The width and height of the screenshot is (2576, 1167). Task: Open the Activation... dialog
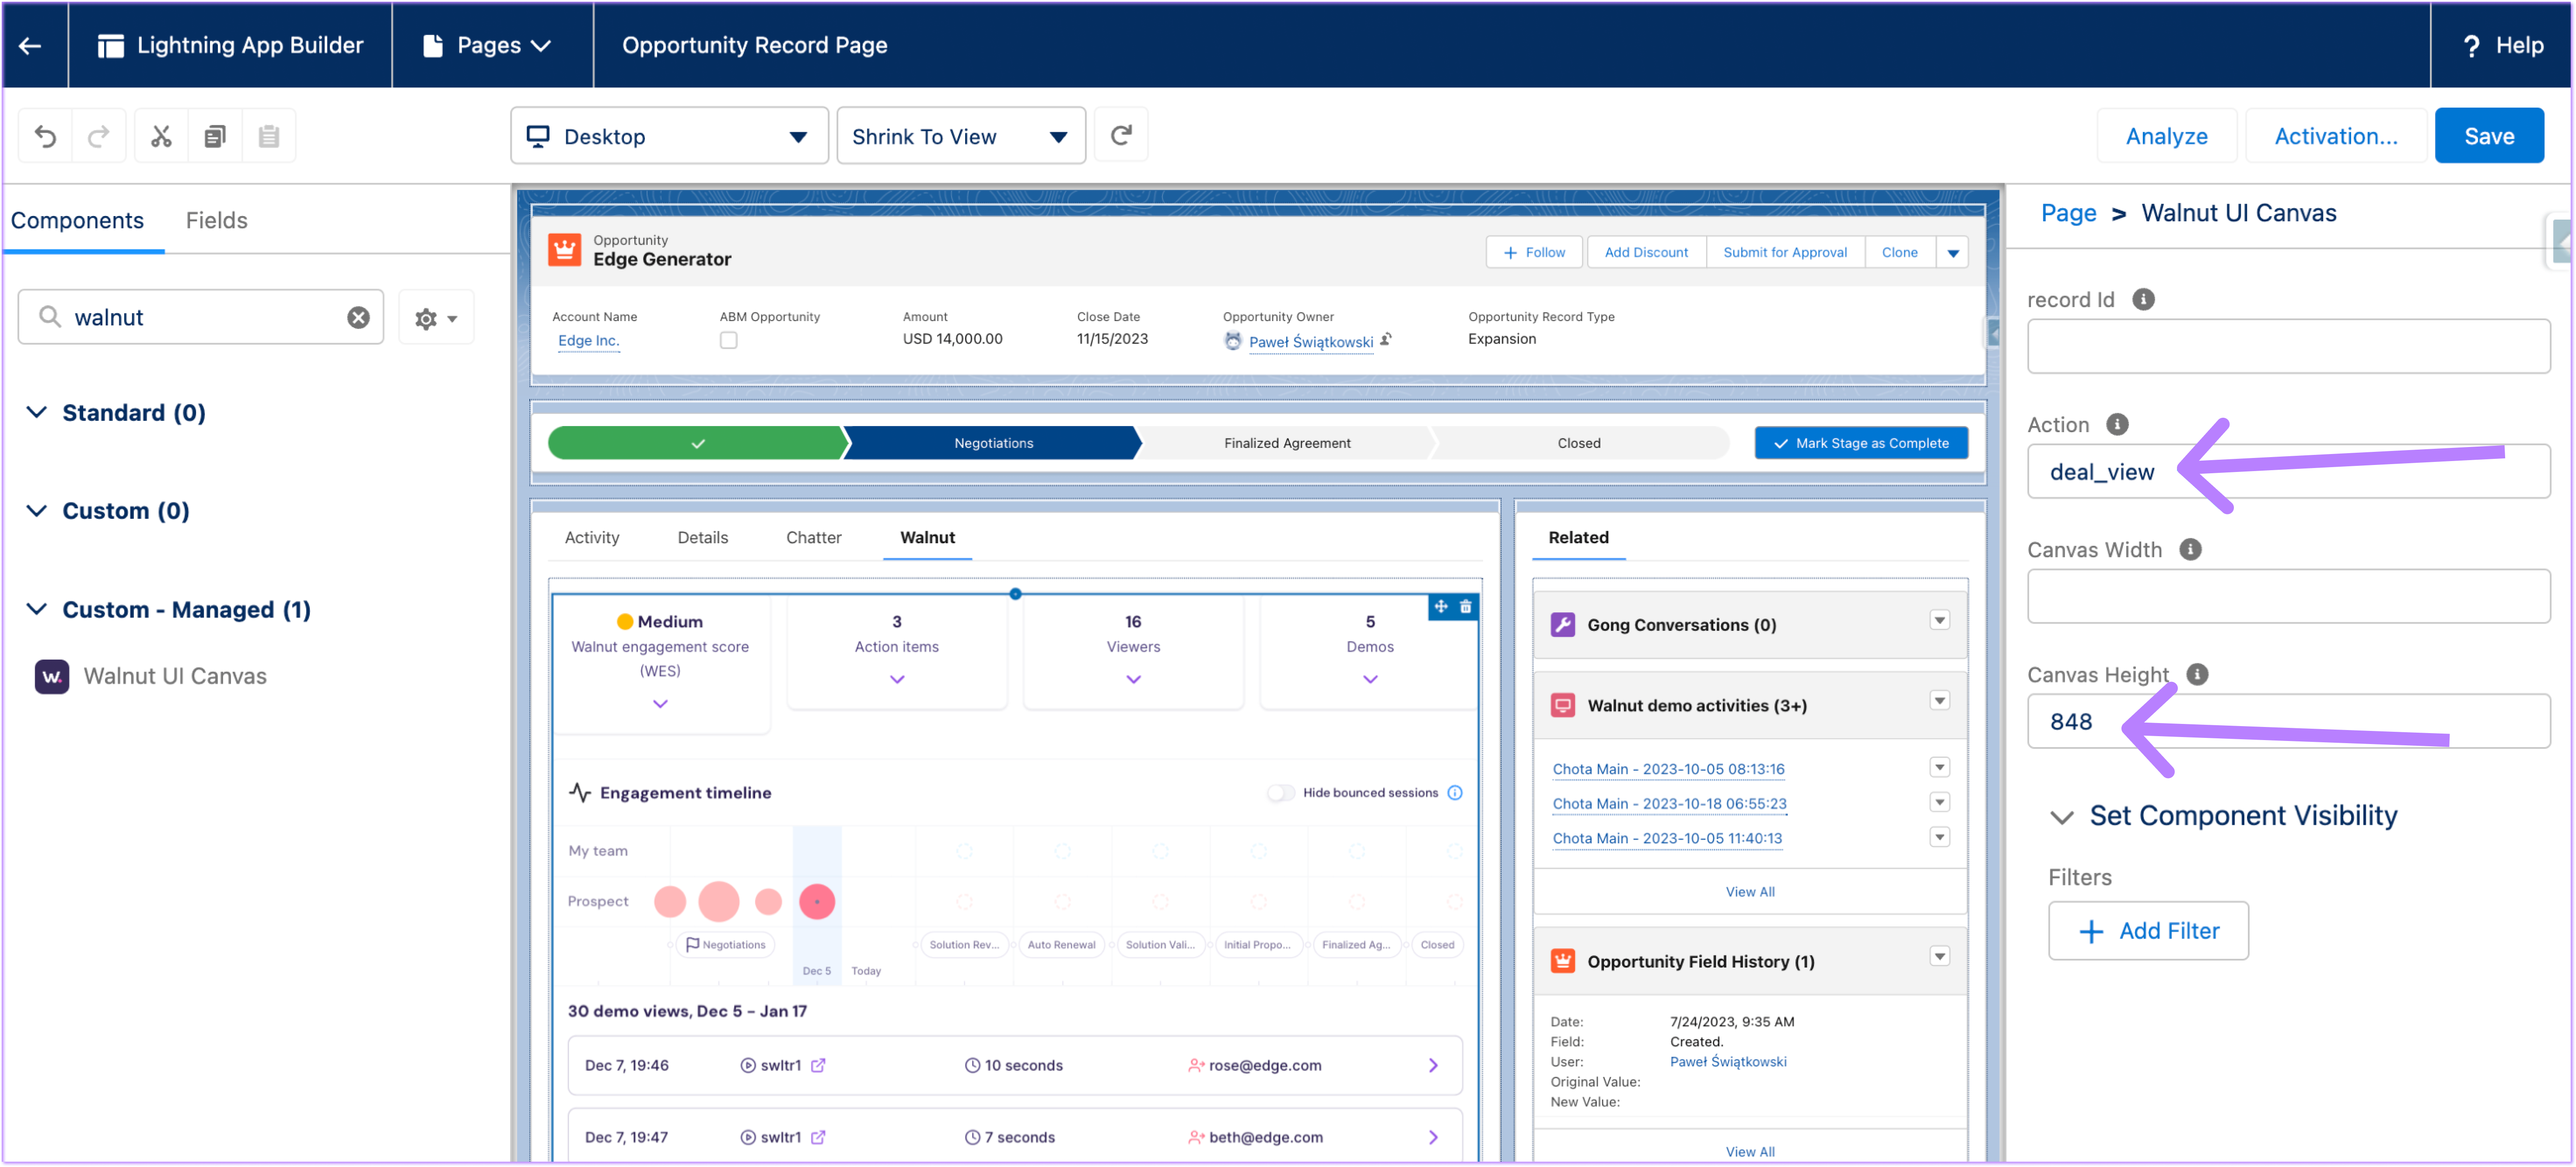point(2335,136)
